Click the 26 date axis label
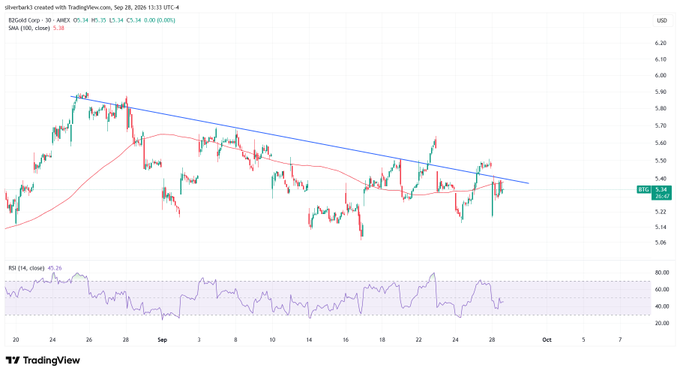 coord(89,340)
